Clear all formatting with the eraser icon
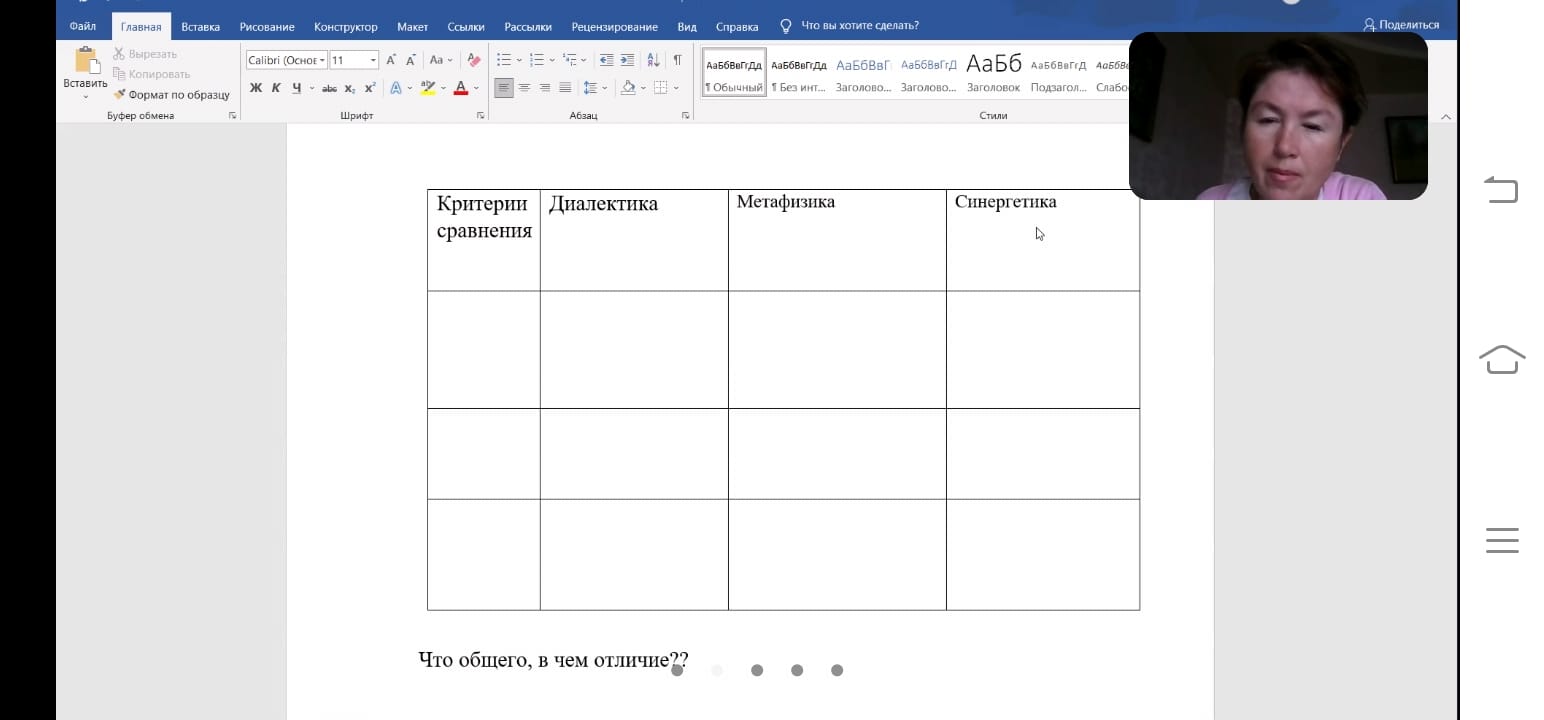 474,60
